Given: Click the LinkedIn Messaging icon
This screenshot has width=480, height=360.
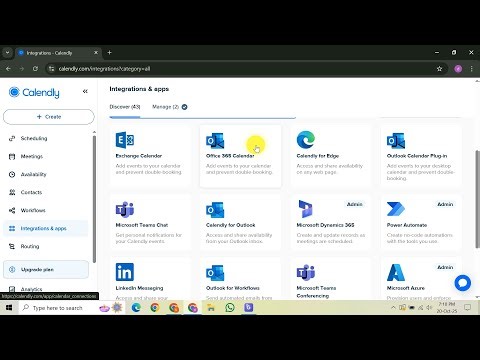Looking at the screenshot, I should [125, 272].
